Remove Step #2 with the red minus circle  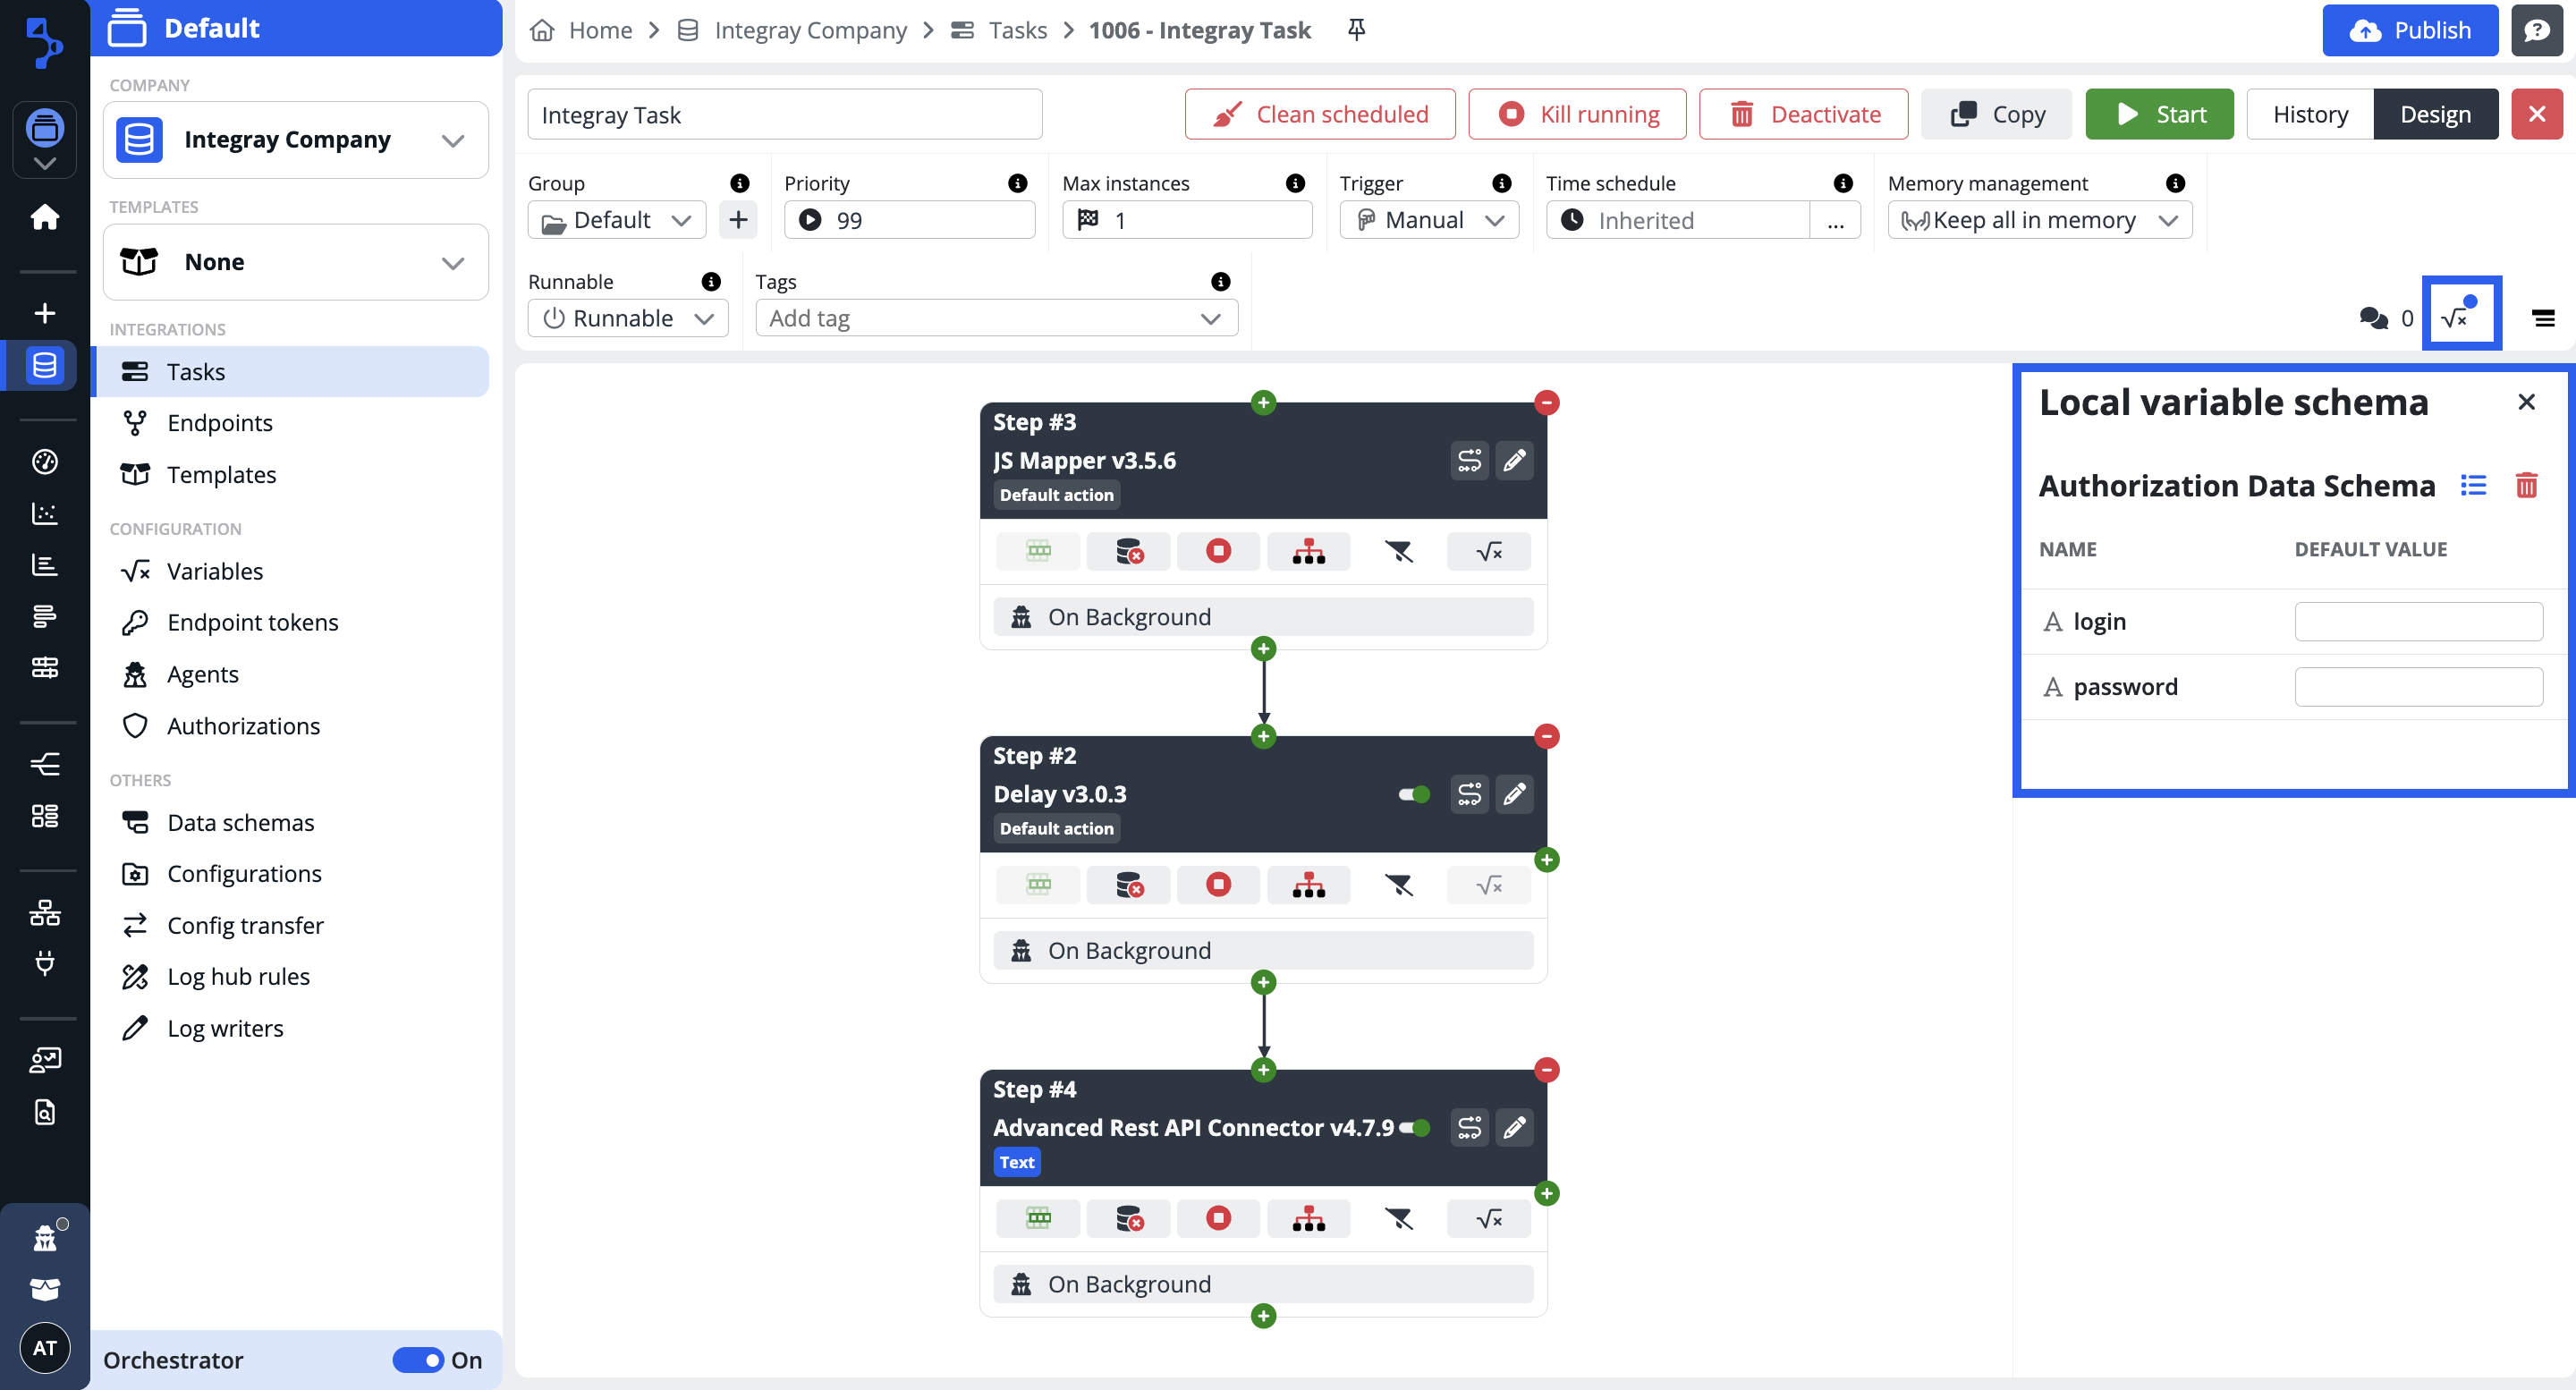(1546, 737)
